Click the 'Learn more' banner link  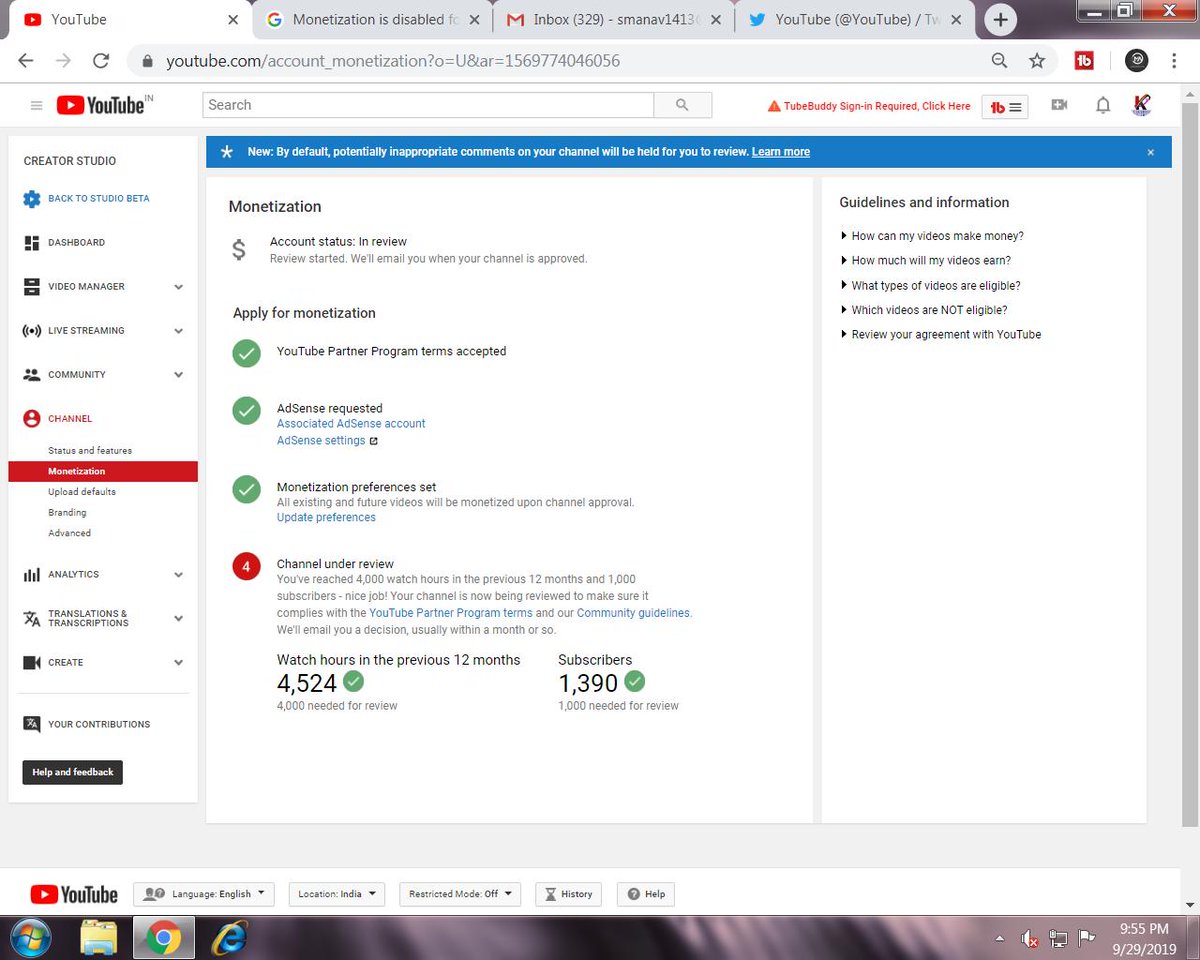coord(781,152)
